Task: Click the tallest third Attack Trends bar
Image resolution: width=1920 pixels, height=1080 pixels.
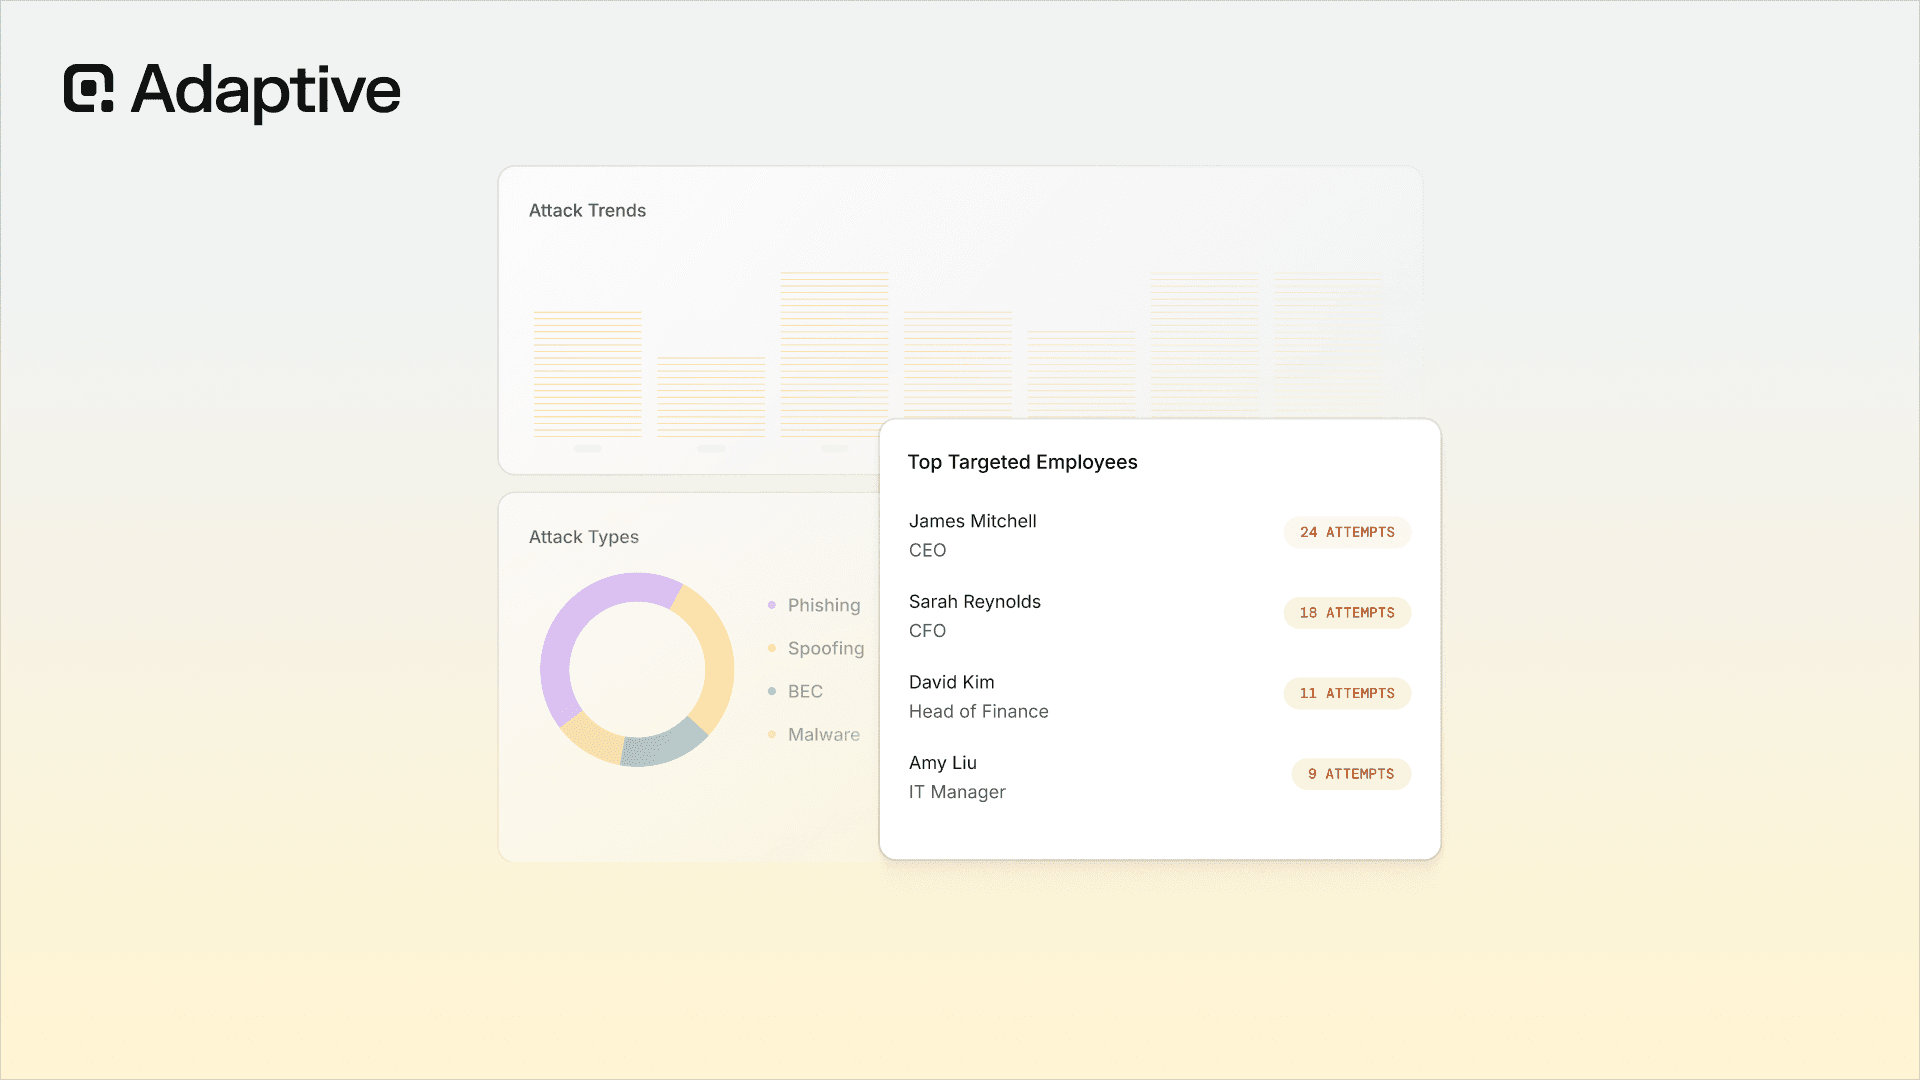Action: pos(835,354)
